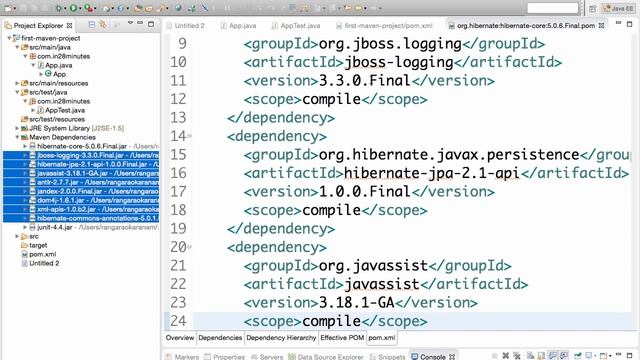Click line 24 scope compile text

tap(336, 321)
